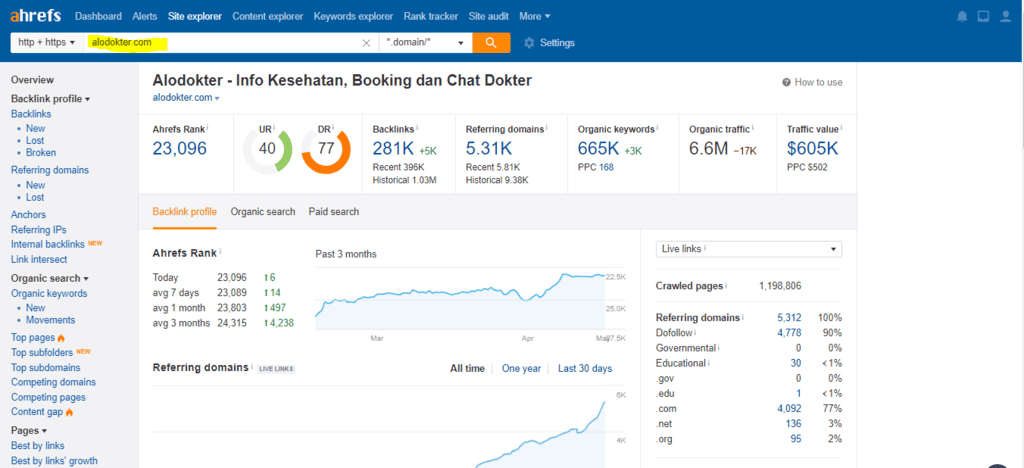
Task: Click the orange search magnifier button
Action: (x=491, y=42)
